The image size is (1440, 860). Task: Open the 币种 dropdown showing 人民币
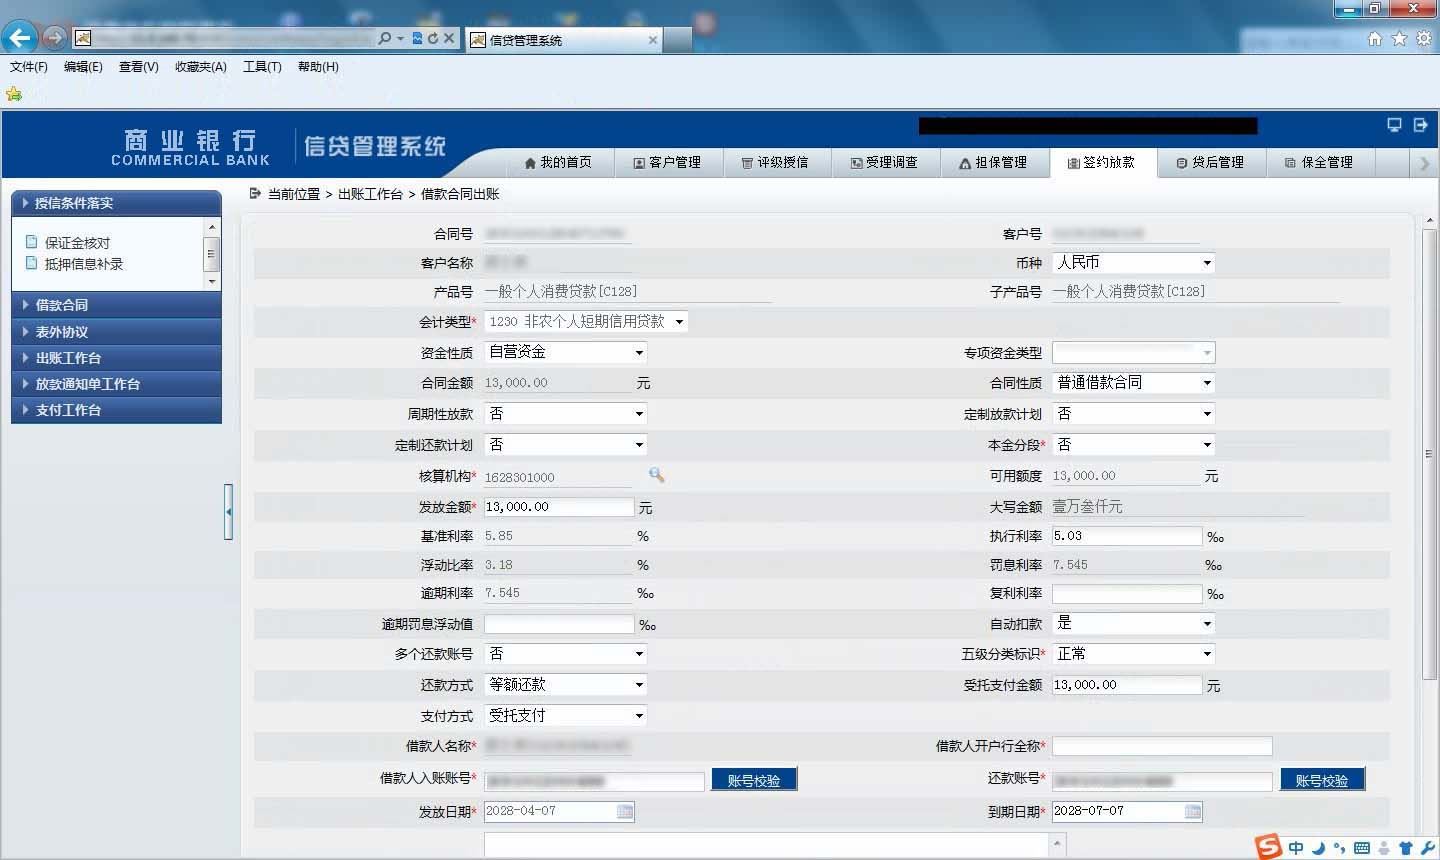1134,262
